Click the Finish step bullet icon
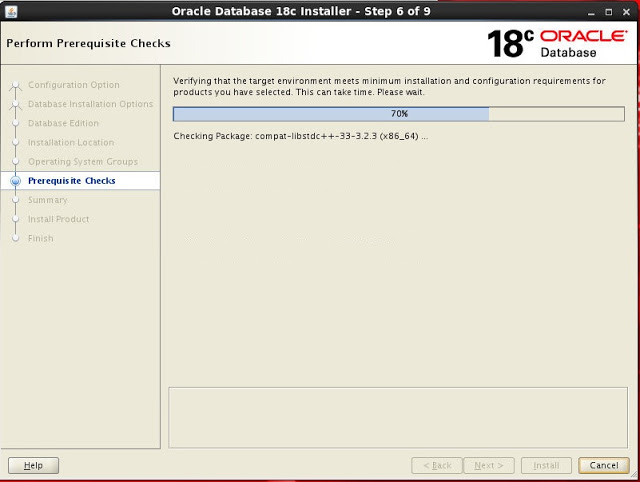 pos(15,239)
